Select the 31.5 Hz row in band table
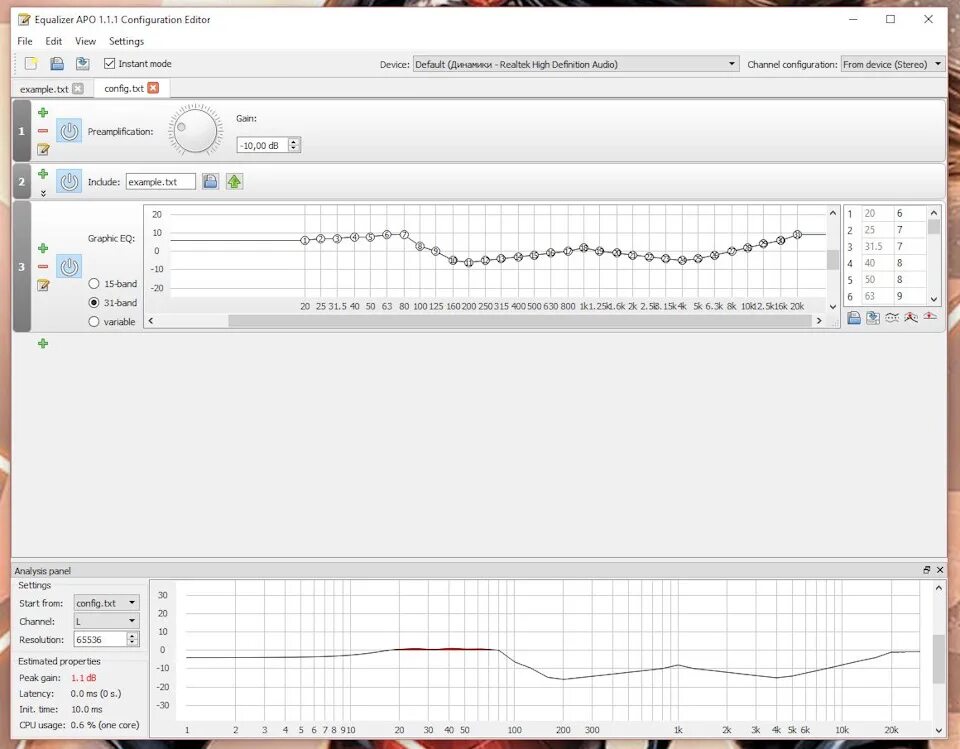The height and width of the screenshot is (749, 960). pos(883,246)
